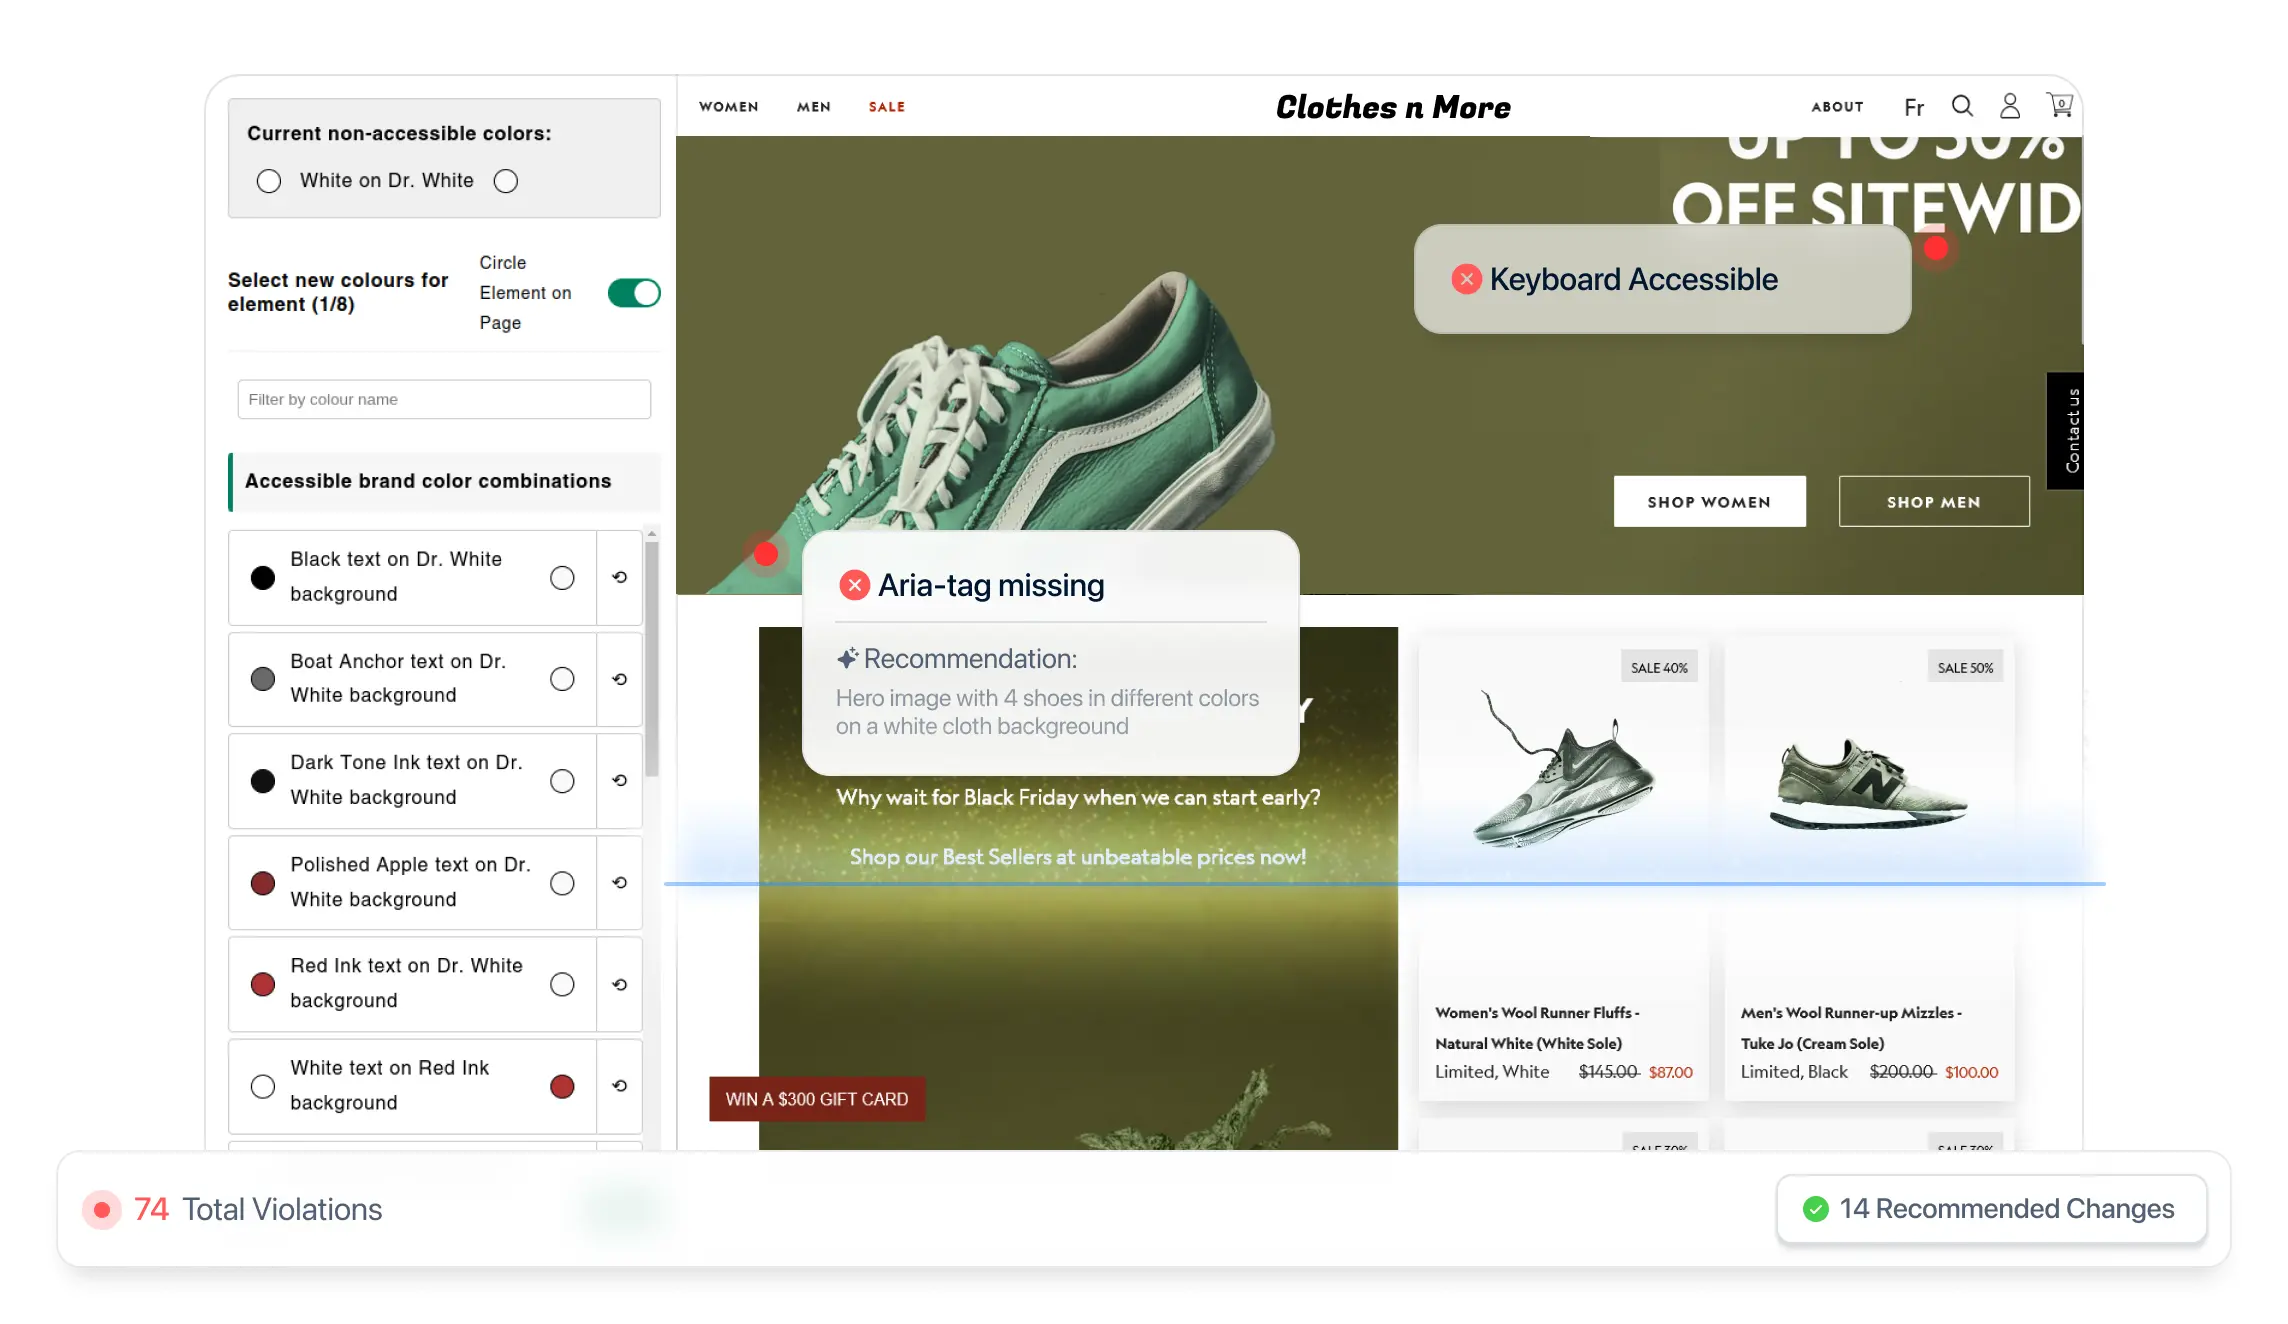Viewport: 2288px width, 1324px height.
Task: Select Boat Anchor text on Dr. White radio
Action: 562,679
